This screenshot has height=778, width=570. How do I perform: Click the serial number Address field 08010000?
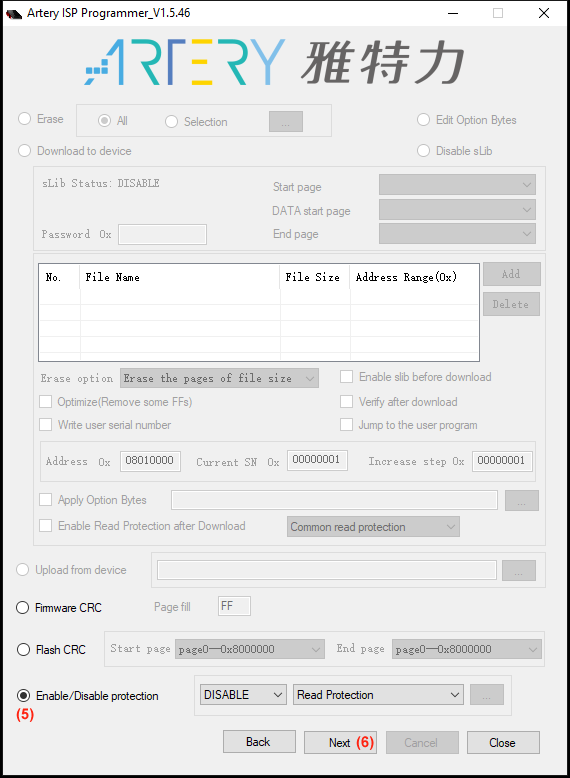tap(150, 461)
